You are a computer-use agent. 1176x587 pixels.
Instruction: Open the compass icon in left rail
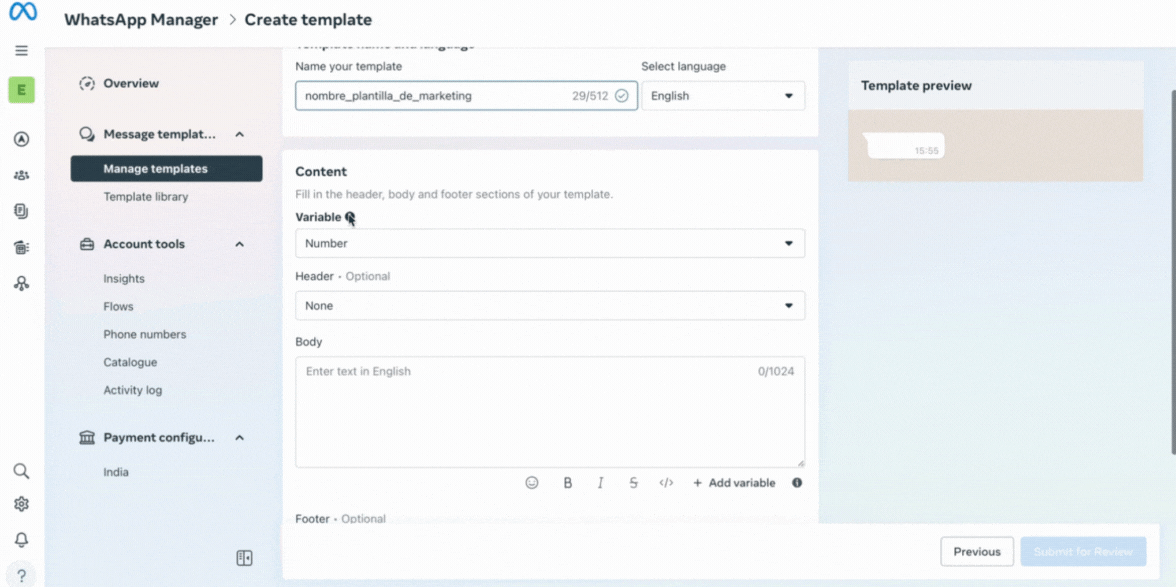coord(22,139)
